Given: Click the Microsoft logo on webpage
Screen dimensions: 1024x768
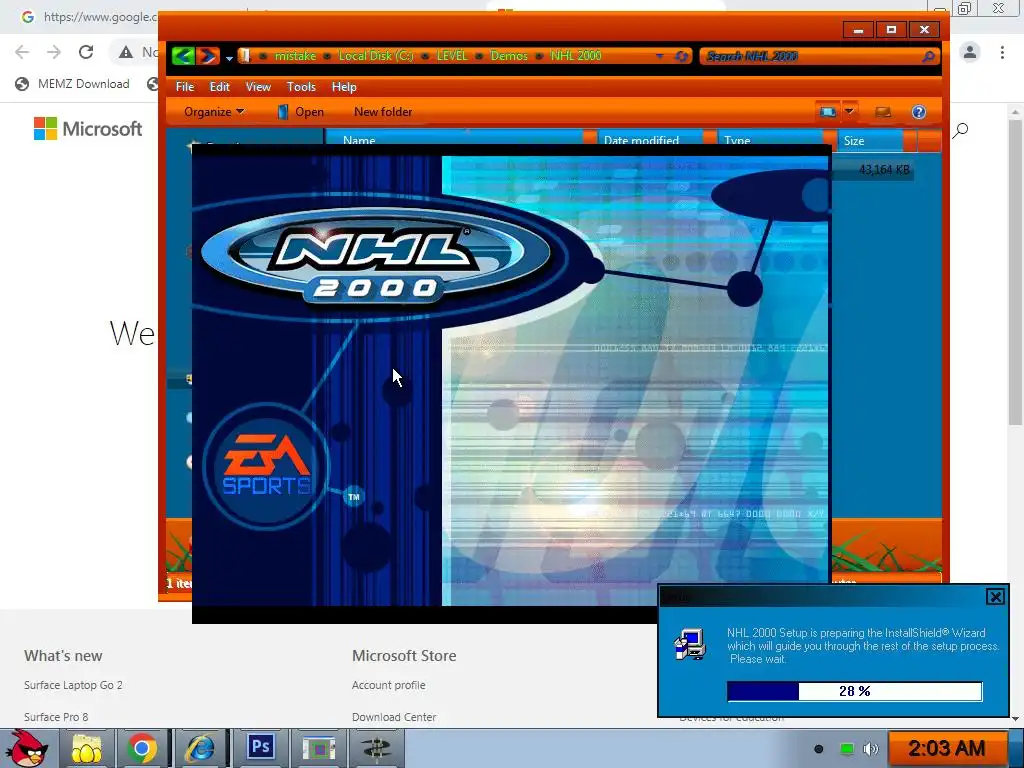Looking at the screenshot, I should [88, 129].
